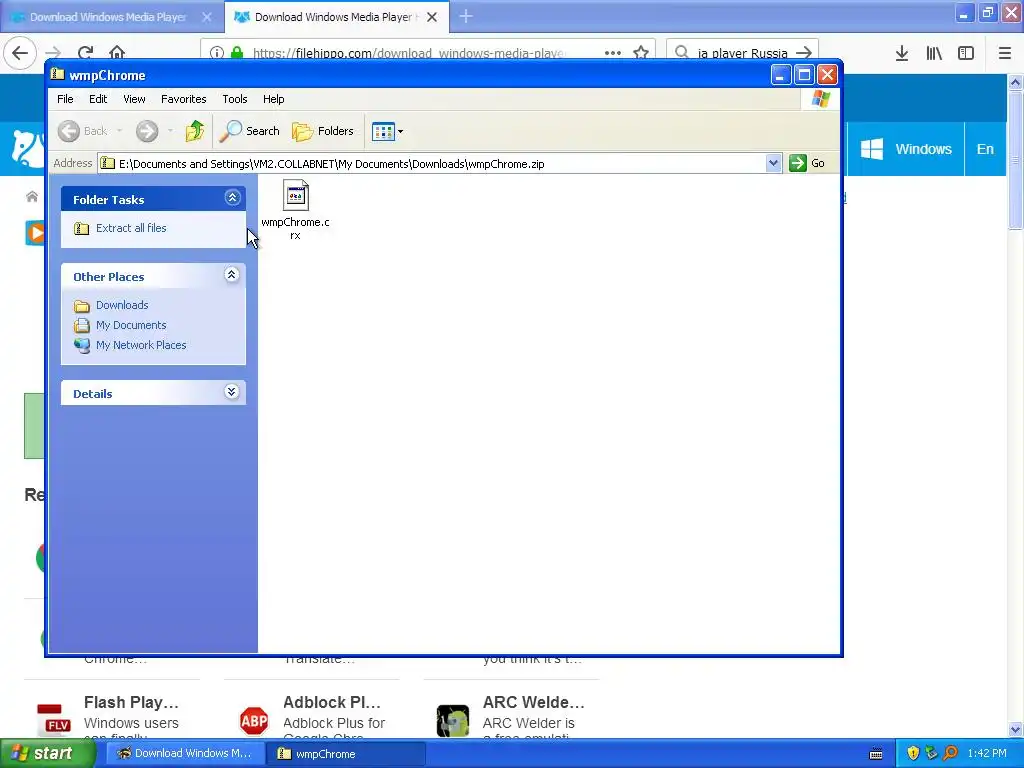The width and height of the screenshot is (1024, 768).
Task: Click the Firefox search box
Action: (743, 53)
